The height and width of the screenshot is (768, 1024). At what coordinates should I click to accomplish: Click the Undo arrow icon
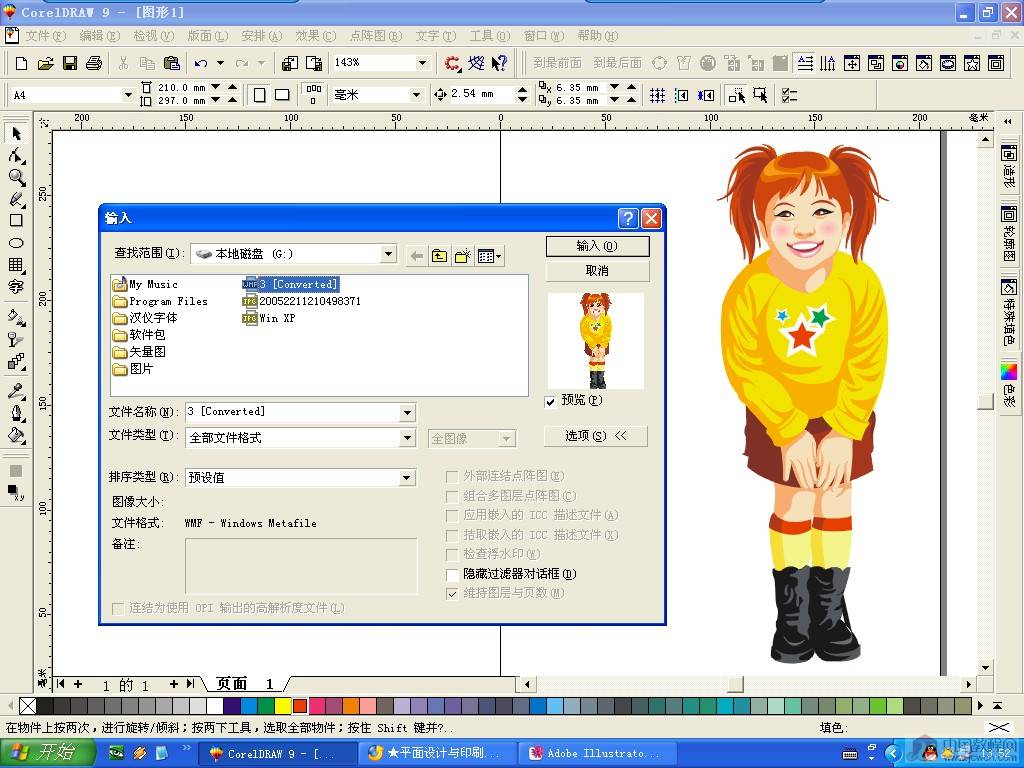[x=201, y=63]
